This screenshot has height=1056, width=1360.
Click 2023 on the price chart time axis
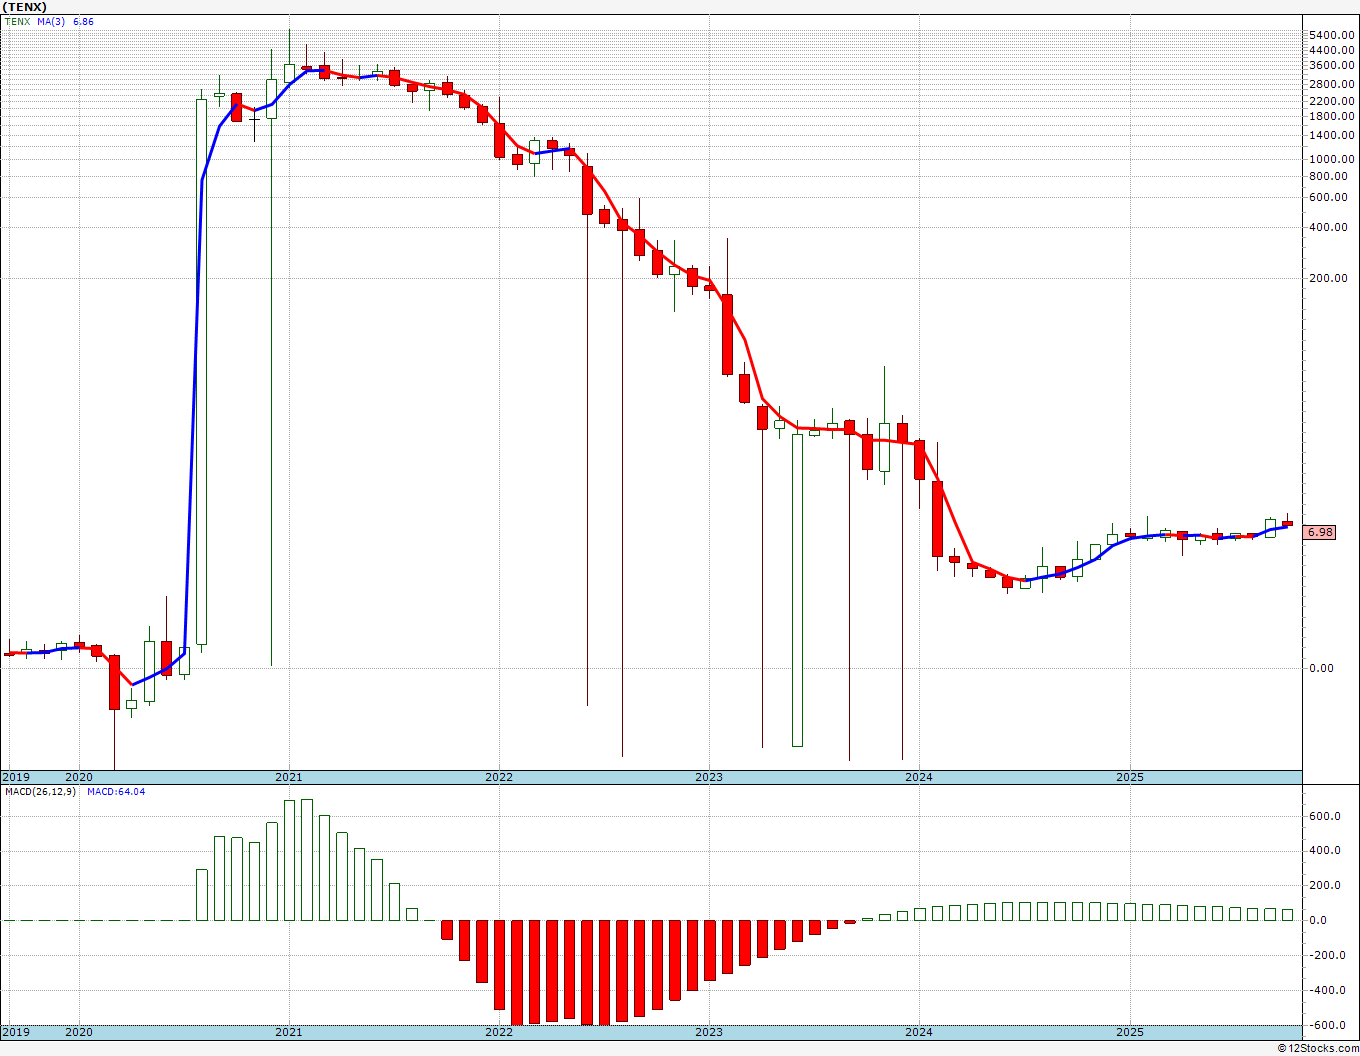tap(709, 777)
